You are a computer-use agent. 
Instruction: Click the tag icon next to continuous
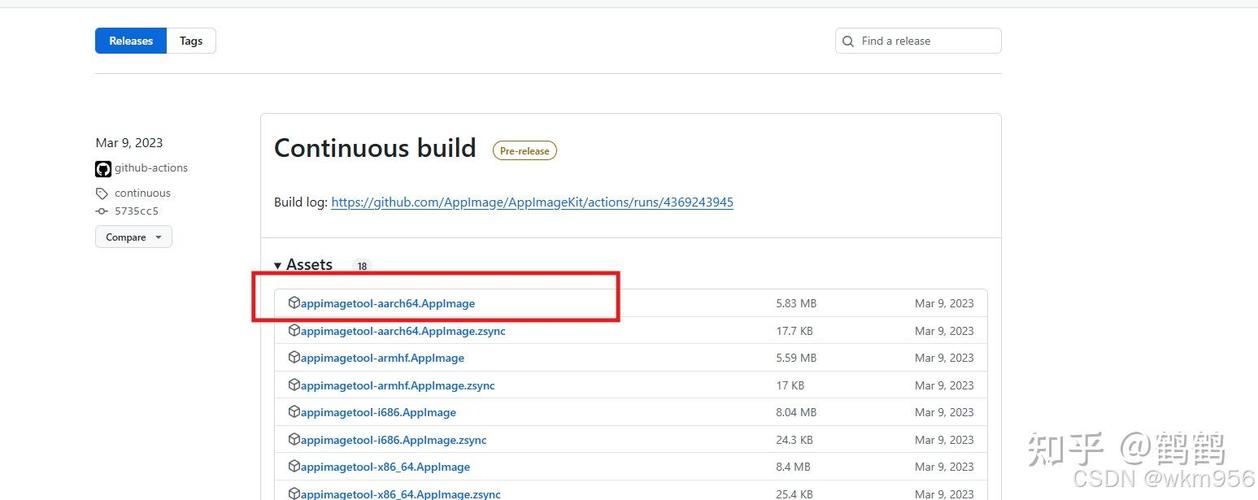pyautogui.click(x=102, y=194)
